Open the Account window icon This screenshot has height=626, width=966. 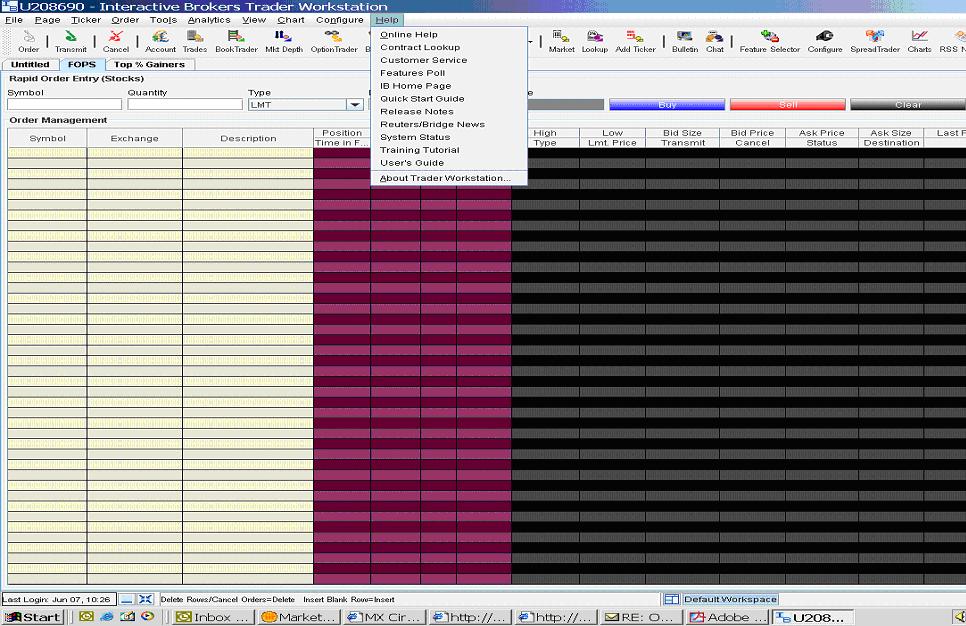tap(160, 41)
